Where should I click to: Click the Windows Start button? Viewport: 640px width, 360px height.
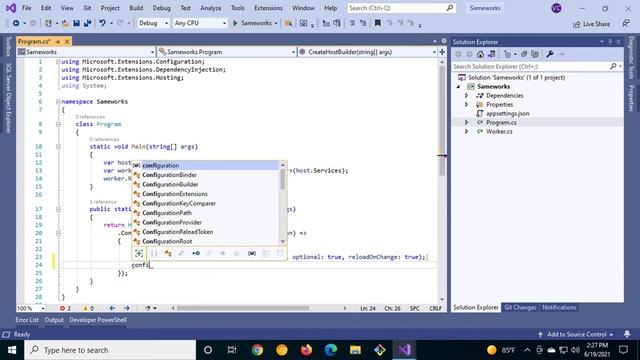(12, 350)
